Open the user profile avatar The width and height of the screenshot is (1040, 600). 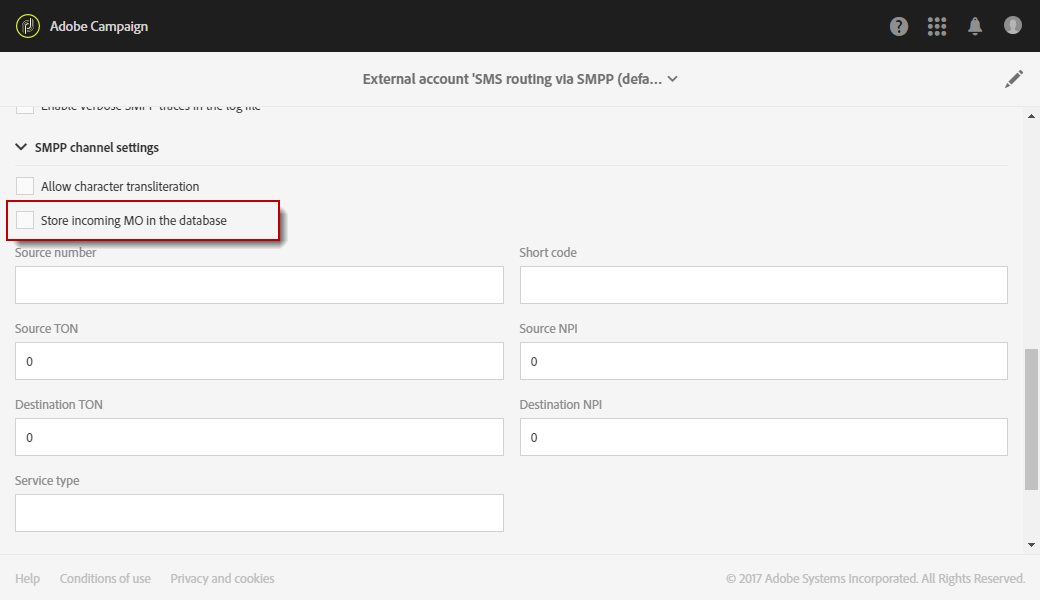1013,26
